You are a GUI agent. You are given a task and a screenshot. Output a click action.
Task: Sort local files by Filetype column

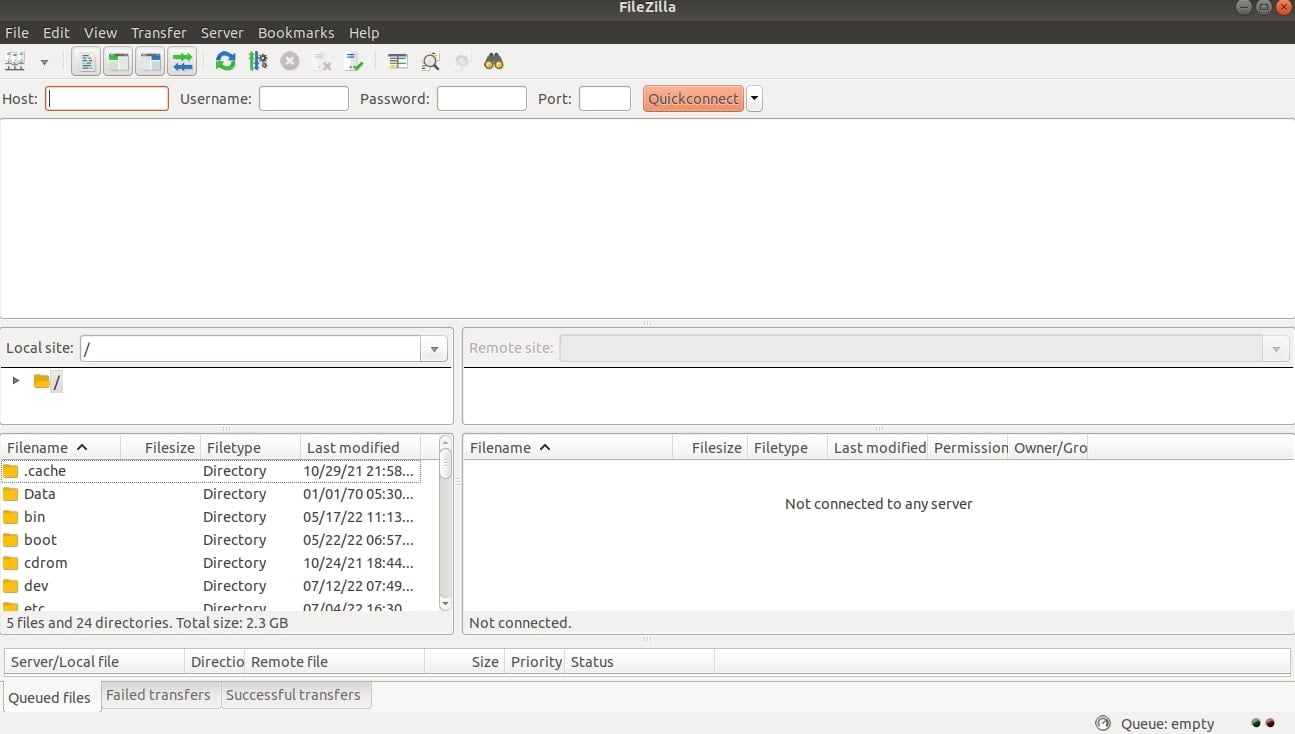[250, 447]
